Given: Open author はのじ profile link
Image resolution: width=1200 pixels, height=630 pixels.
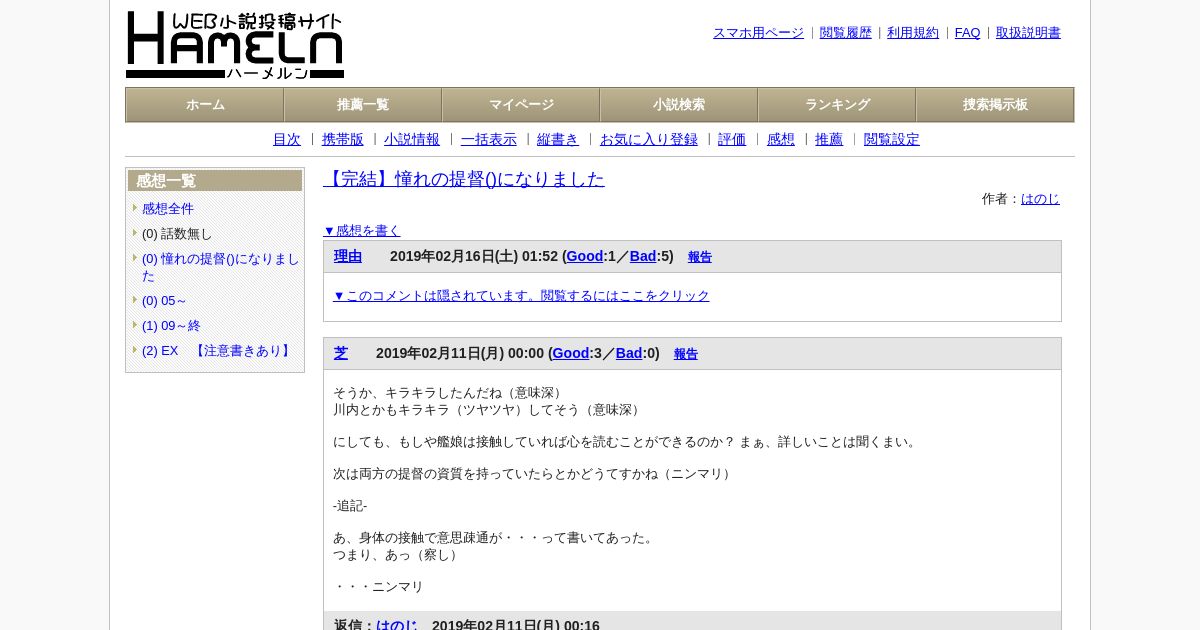Looking at the screenshot, I should tap(1040, 199).
